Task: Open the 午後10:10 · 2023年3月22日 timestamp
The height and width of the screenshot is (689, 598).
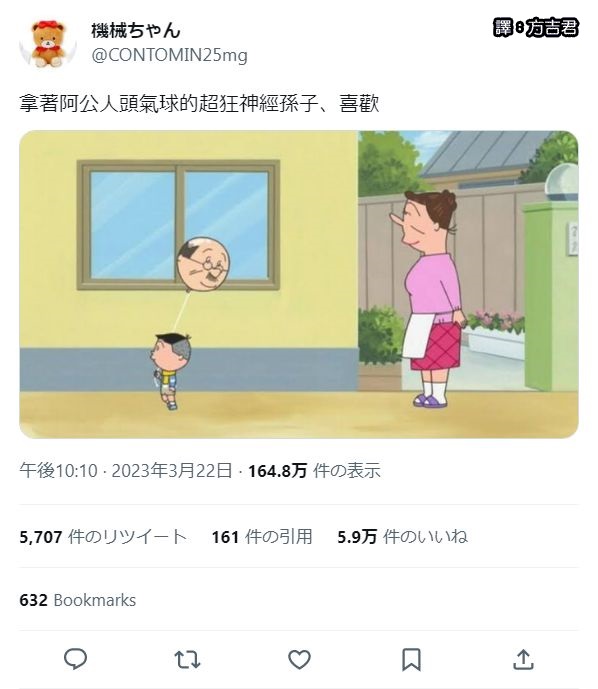Action: (x=126, y=471)
